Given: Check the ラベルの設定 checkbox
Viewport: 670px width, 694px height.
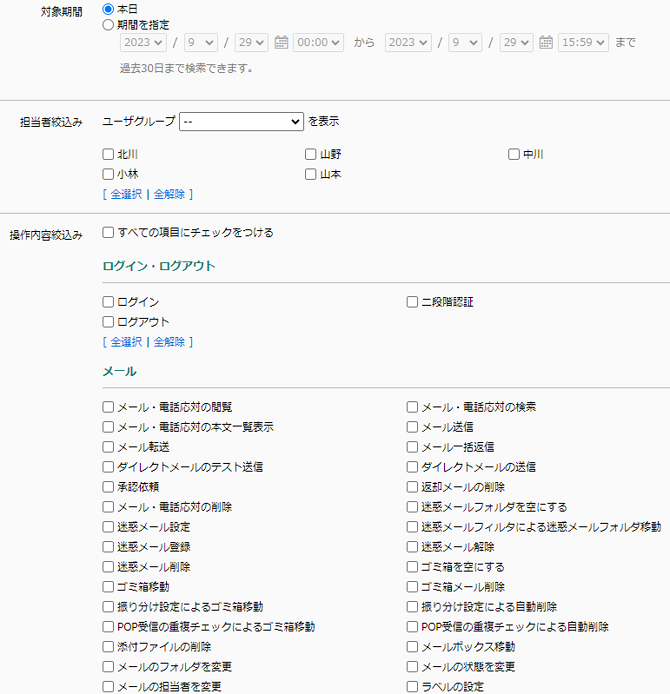Looking at the screenshot, I should click(x=412, y=687).
